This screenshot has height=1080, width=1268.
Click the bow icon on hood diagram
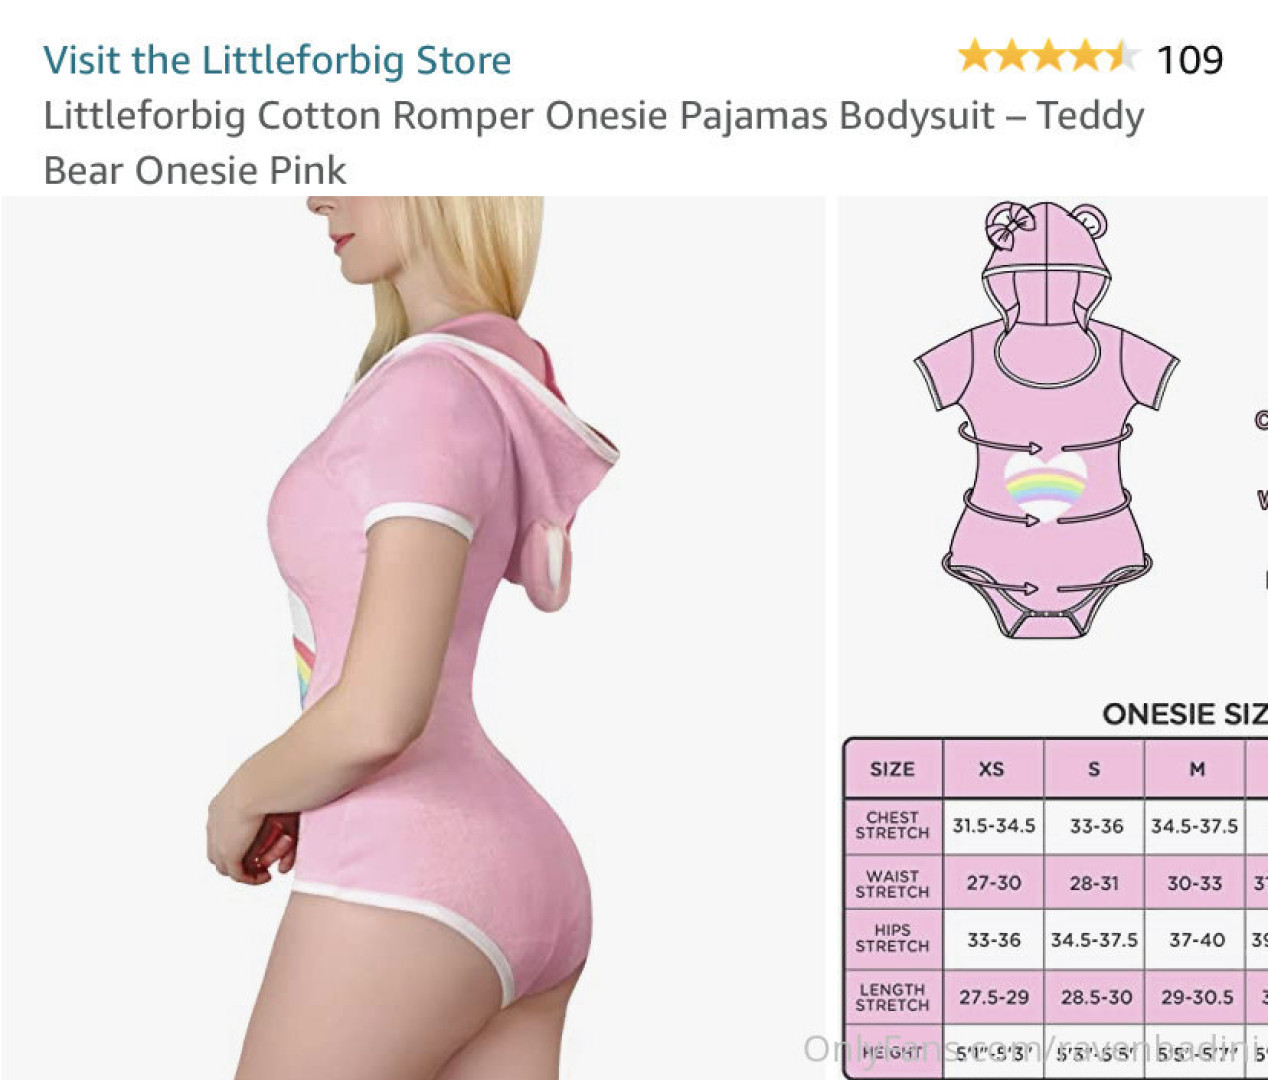coord(1010,227)
